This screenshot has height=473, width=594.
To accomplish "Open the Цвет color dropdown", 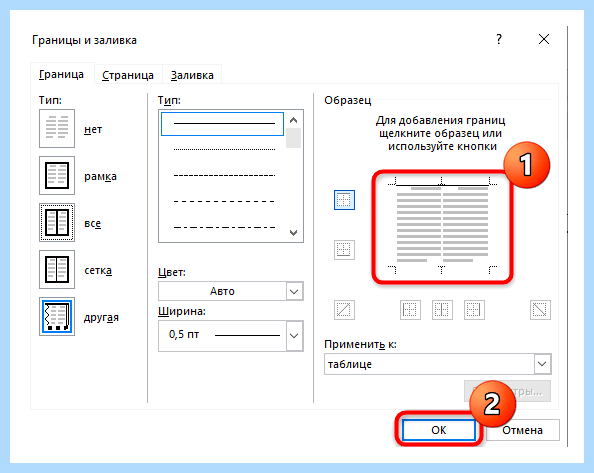I will coord(294,291).
